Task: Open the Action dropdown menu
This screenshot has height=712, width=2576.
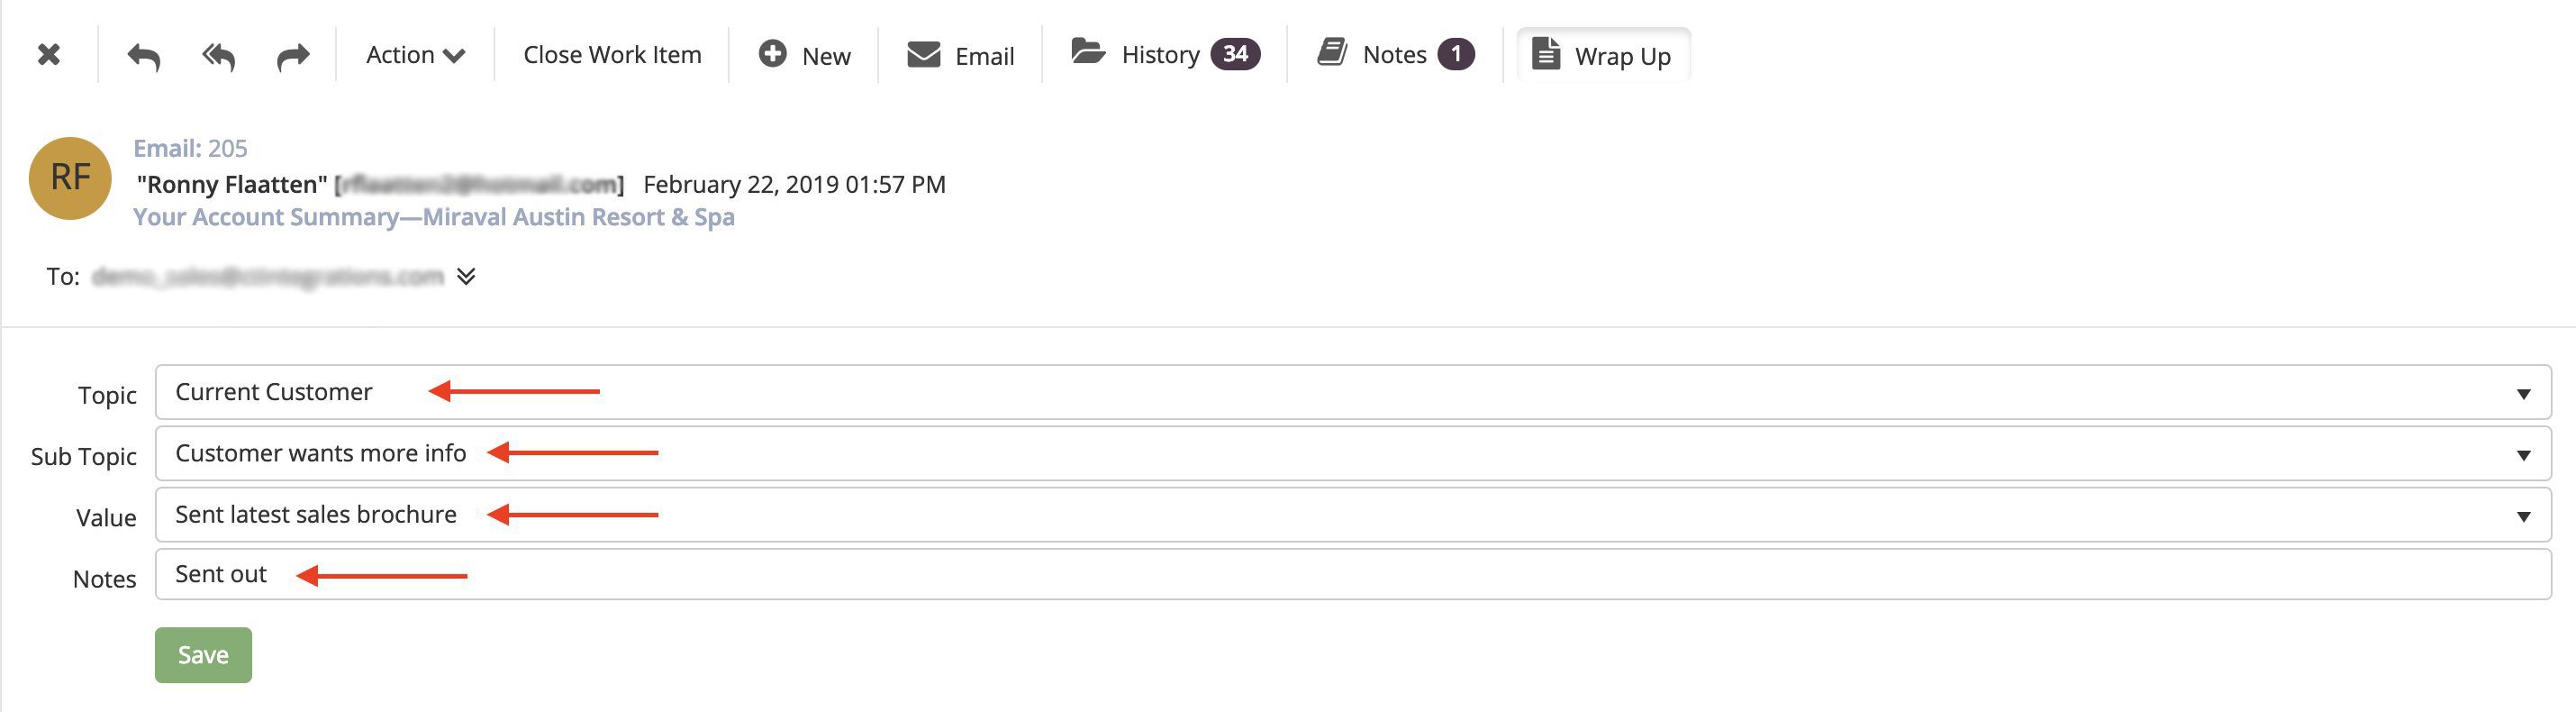Action: point(415,55)
